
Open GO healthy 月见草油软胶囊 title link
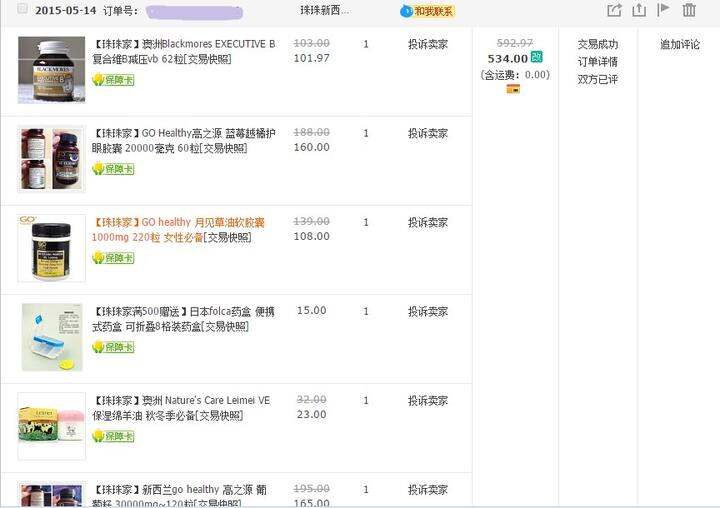[179, 230]
